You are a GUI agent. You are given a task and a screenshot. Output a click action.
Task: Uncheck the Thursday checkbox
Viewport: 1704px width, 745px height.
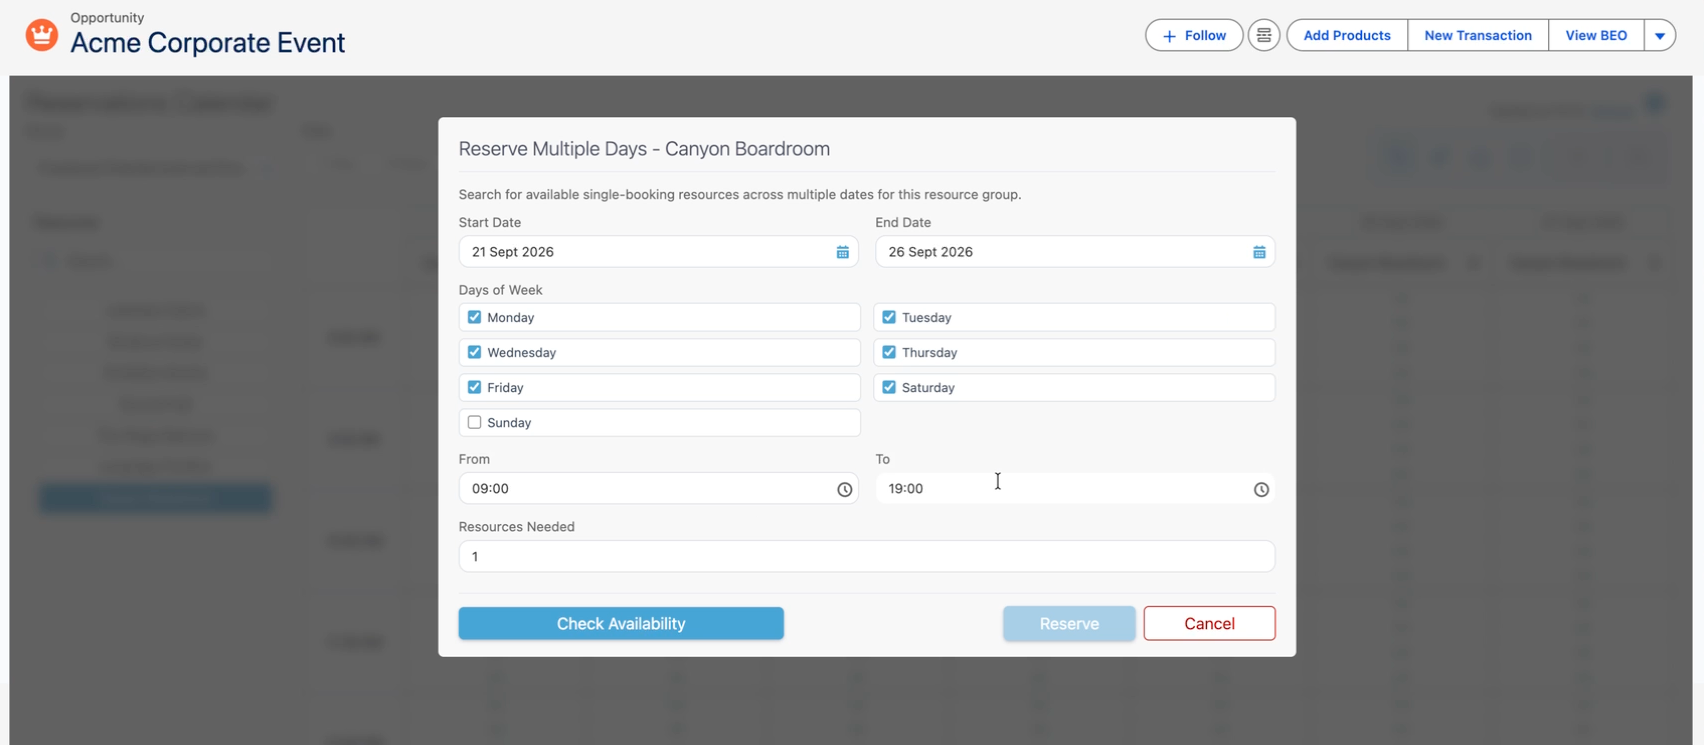click(x=889, y=352)
